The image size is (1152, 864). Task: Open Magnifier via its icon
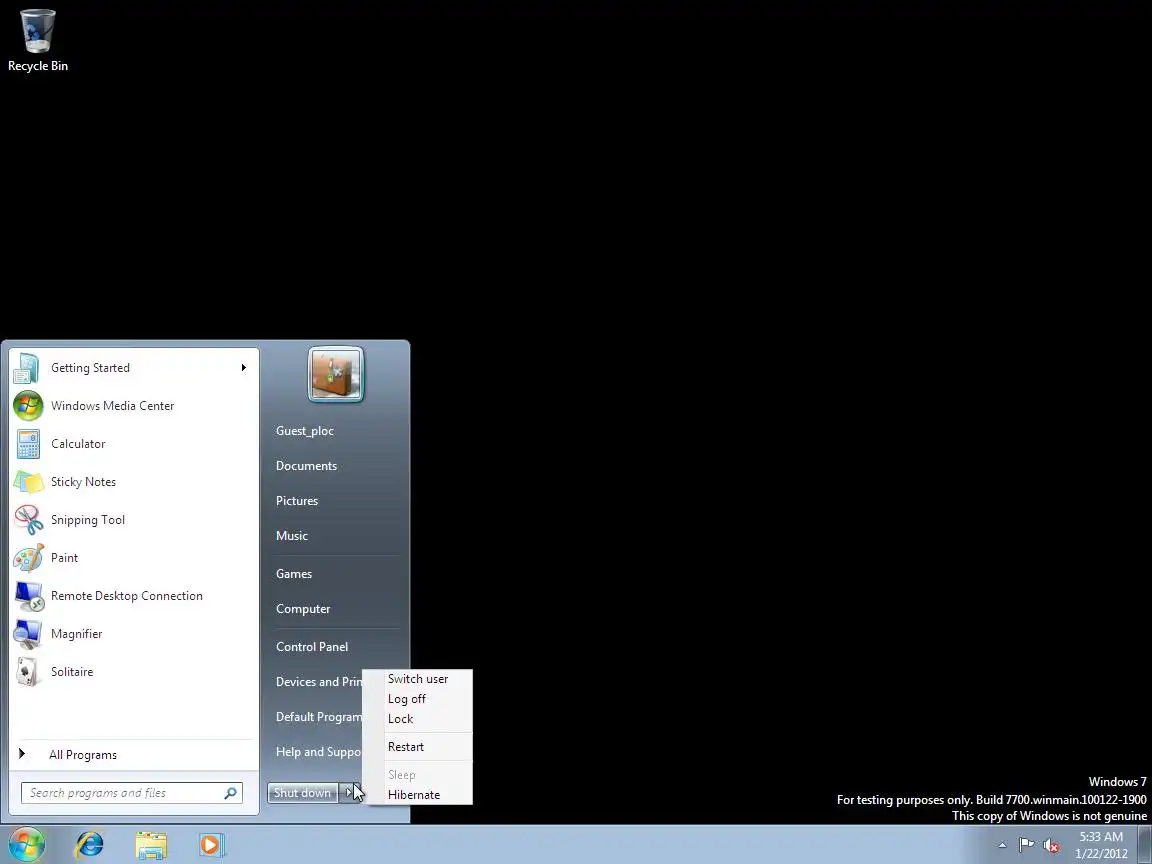pos(28,634)
